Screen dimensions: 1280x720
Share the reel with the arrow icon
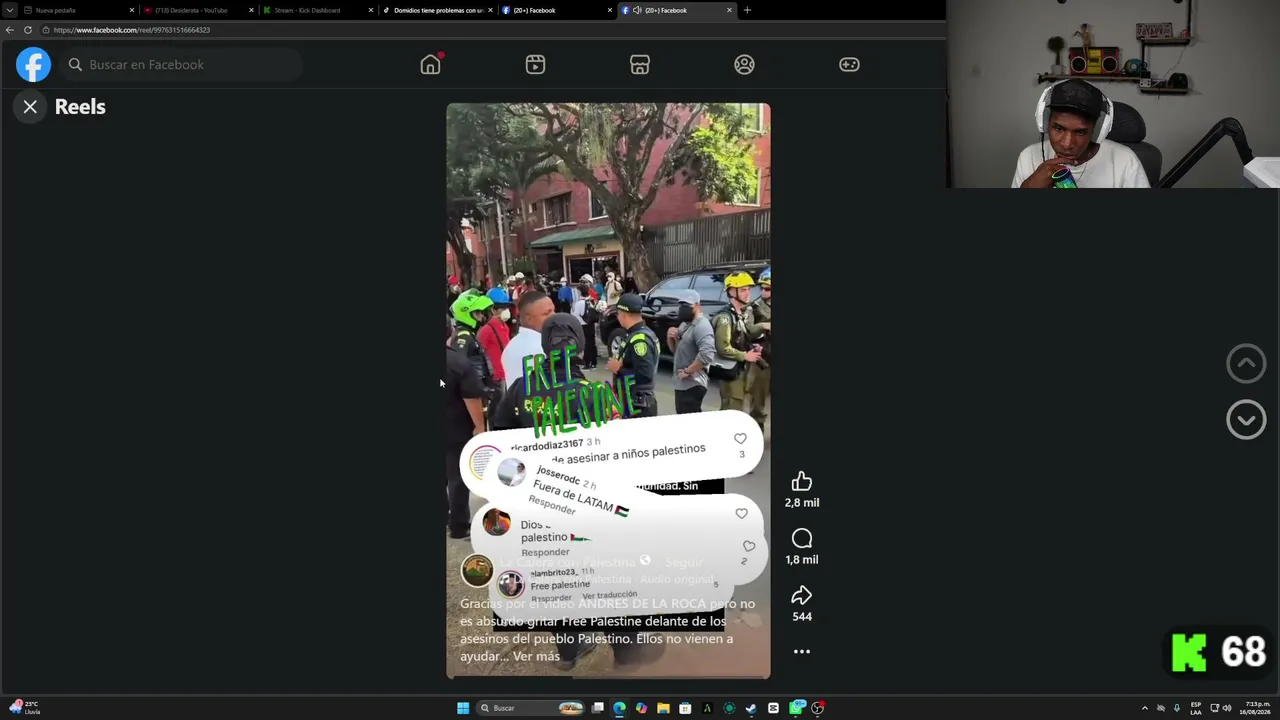(x=802, y=596)
